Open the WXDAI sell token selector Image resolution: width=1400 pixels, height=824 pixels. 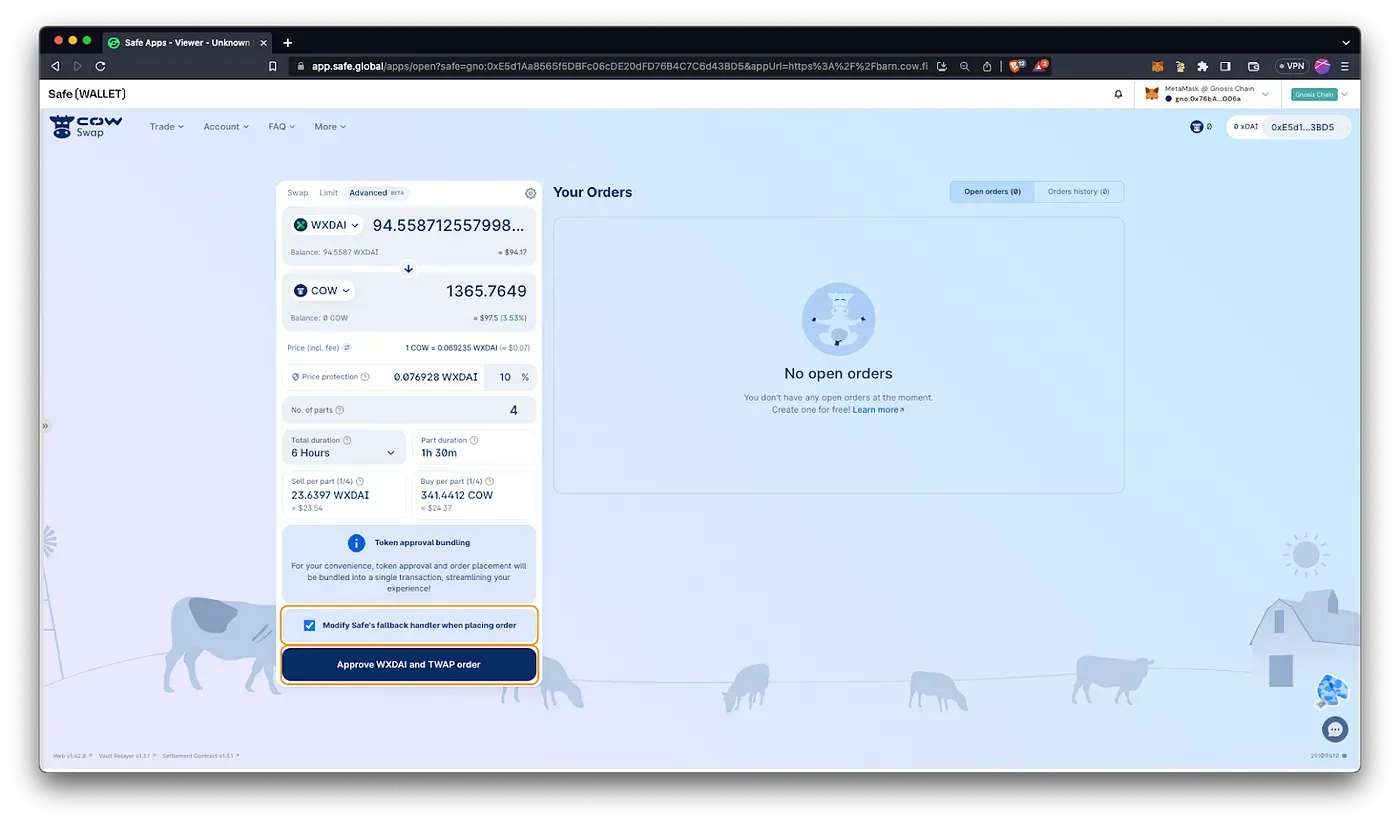326,225
